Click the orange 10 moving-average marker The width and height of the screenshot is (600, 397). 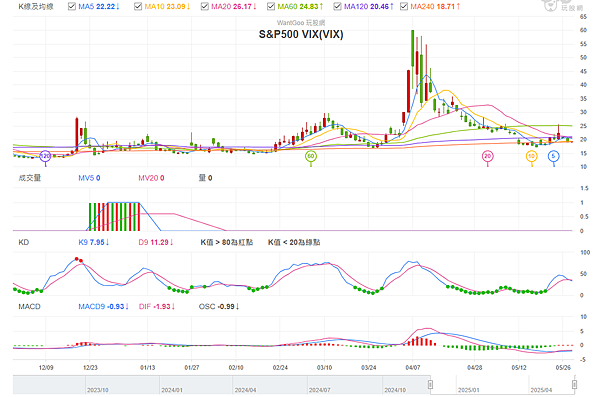532,156
